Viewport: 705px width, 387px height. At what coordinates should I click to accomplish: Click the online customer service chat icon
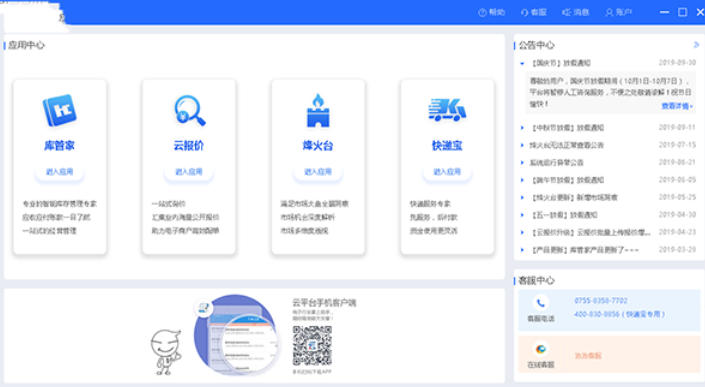pyautogui.click(x=541, y=349)
